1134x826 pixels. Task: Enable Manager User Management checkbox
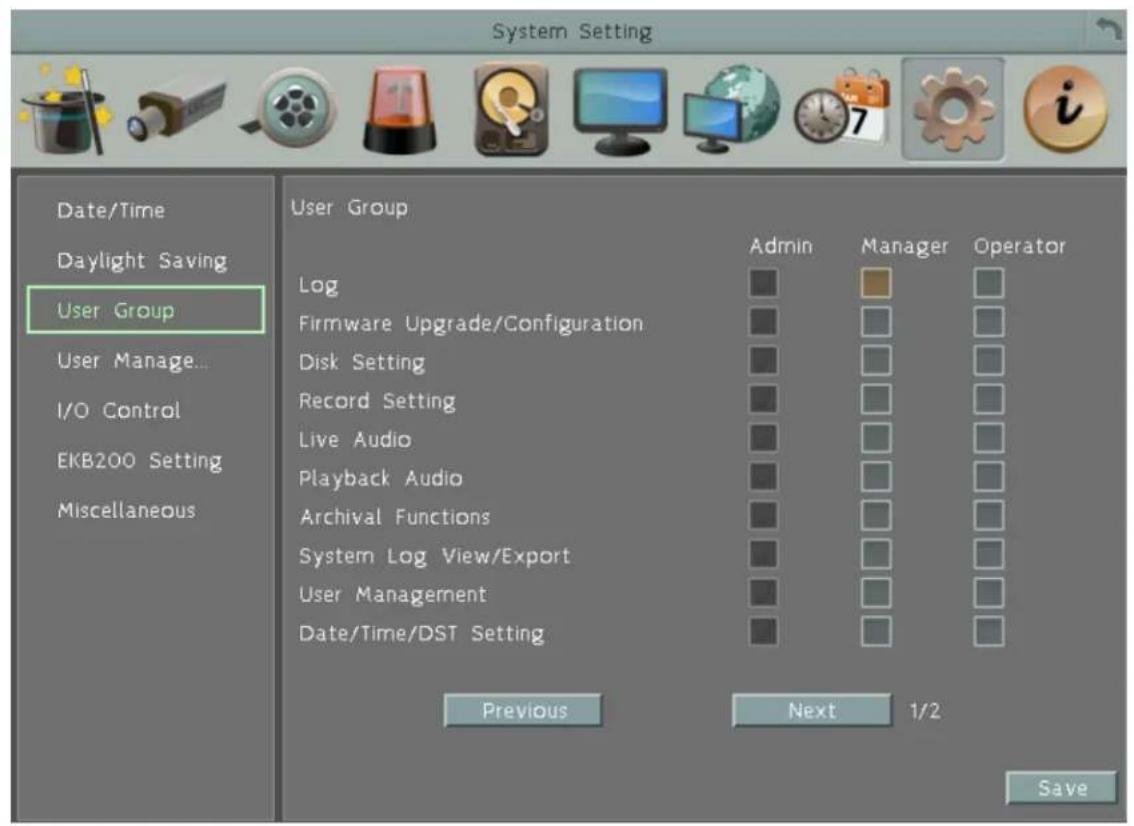point(876,593)
